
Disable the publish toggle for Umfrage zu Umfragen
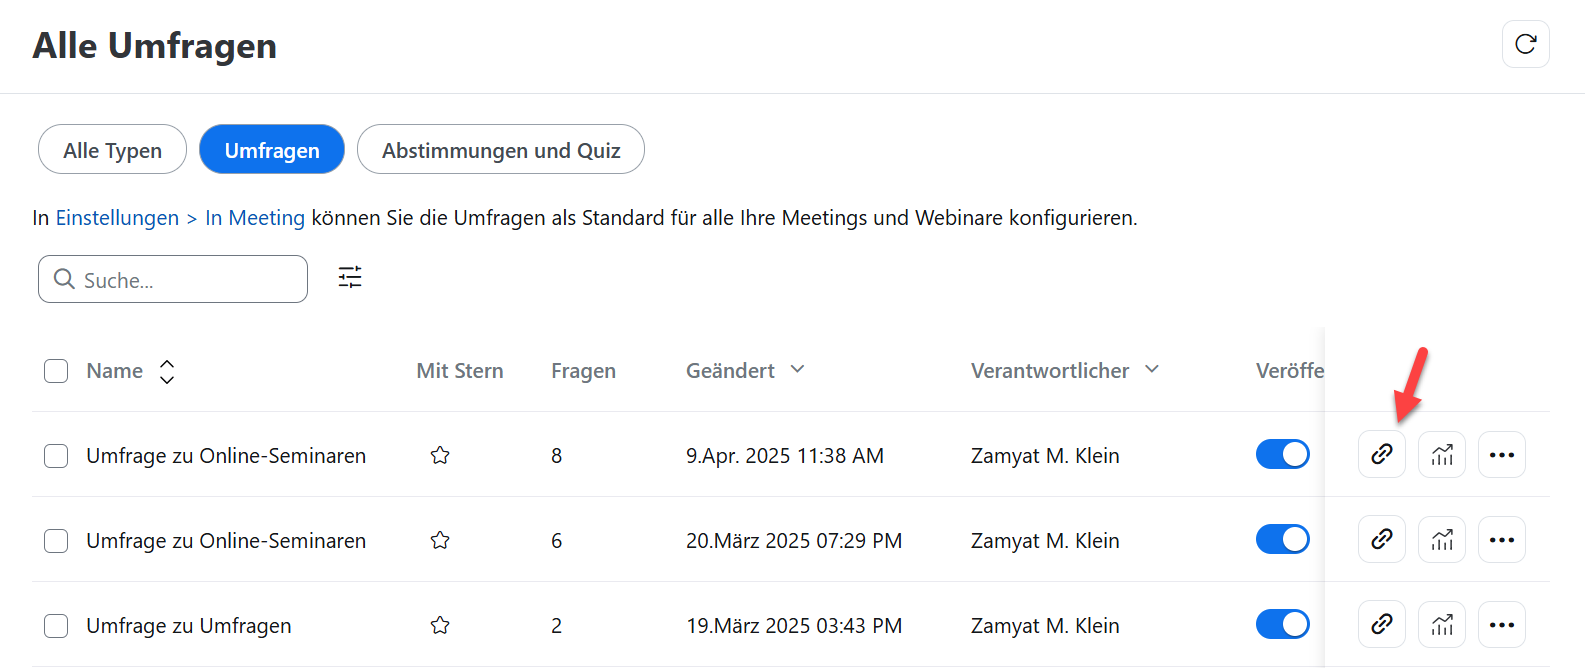(1282, 624)
